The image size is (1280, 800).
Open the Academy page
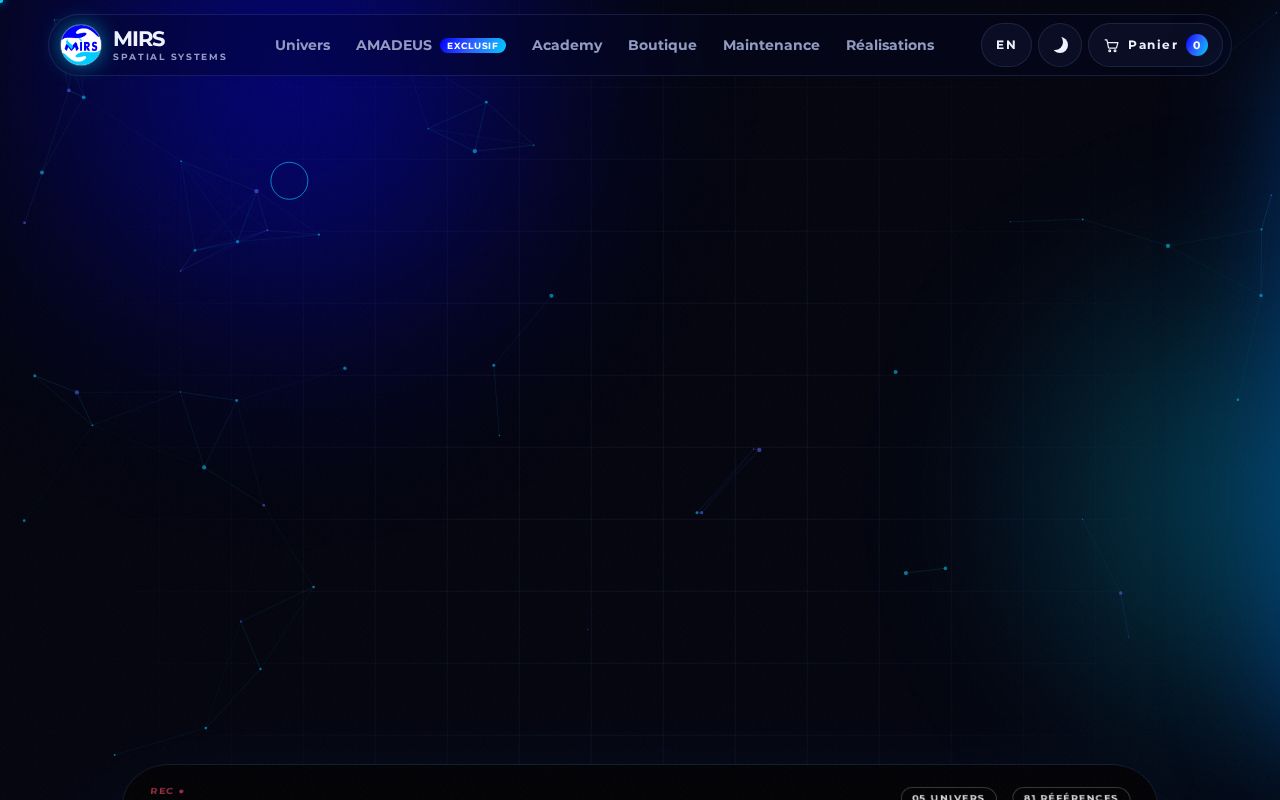[x=567, y=45]
